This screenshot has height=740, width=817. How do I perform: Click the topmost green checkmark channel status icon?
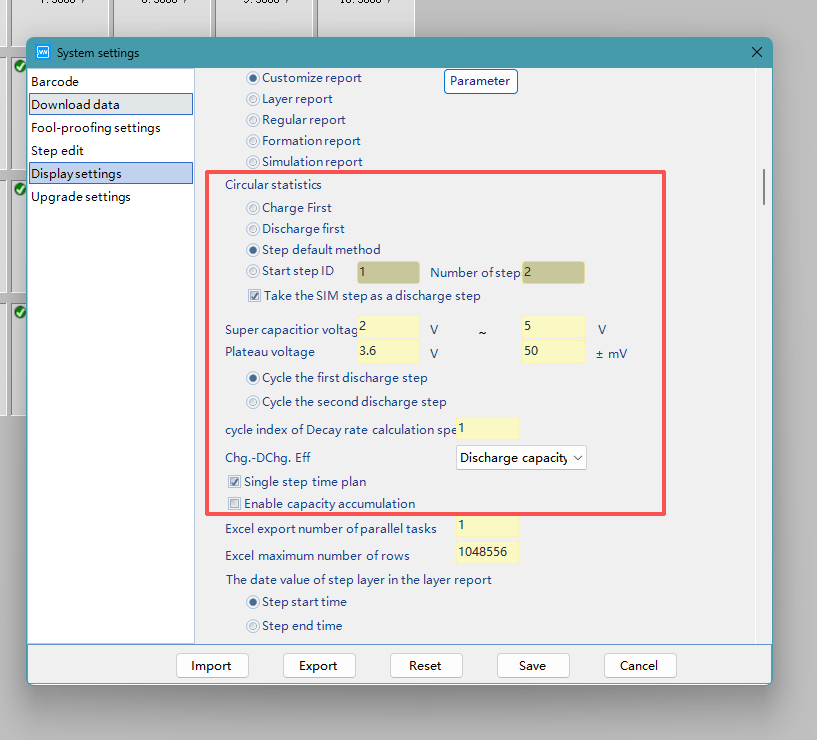coord(18,66)
